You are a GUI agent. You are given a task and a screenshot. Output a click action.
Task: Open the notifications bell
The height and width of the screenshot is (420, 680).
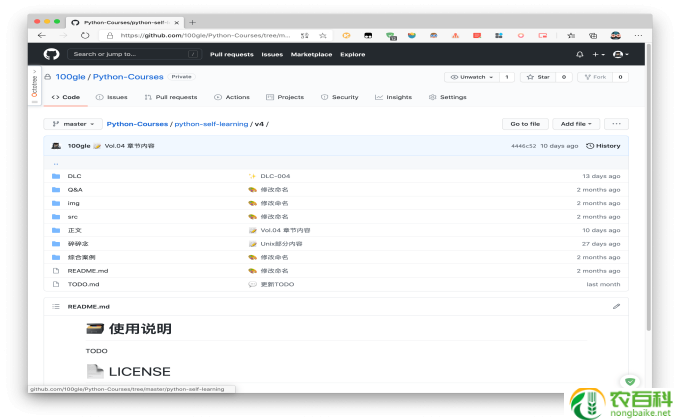click(580, 54)
